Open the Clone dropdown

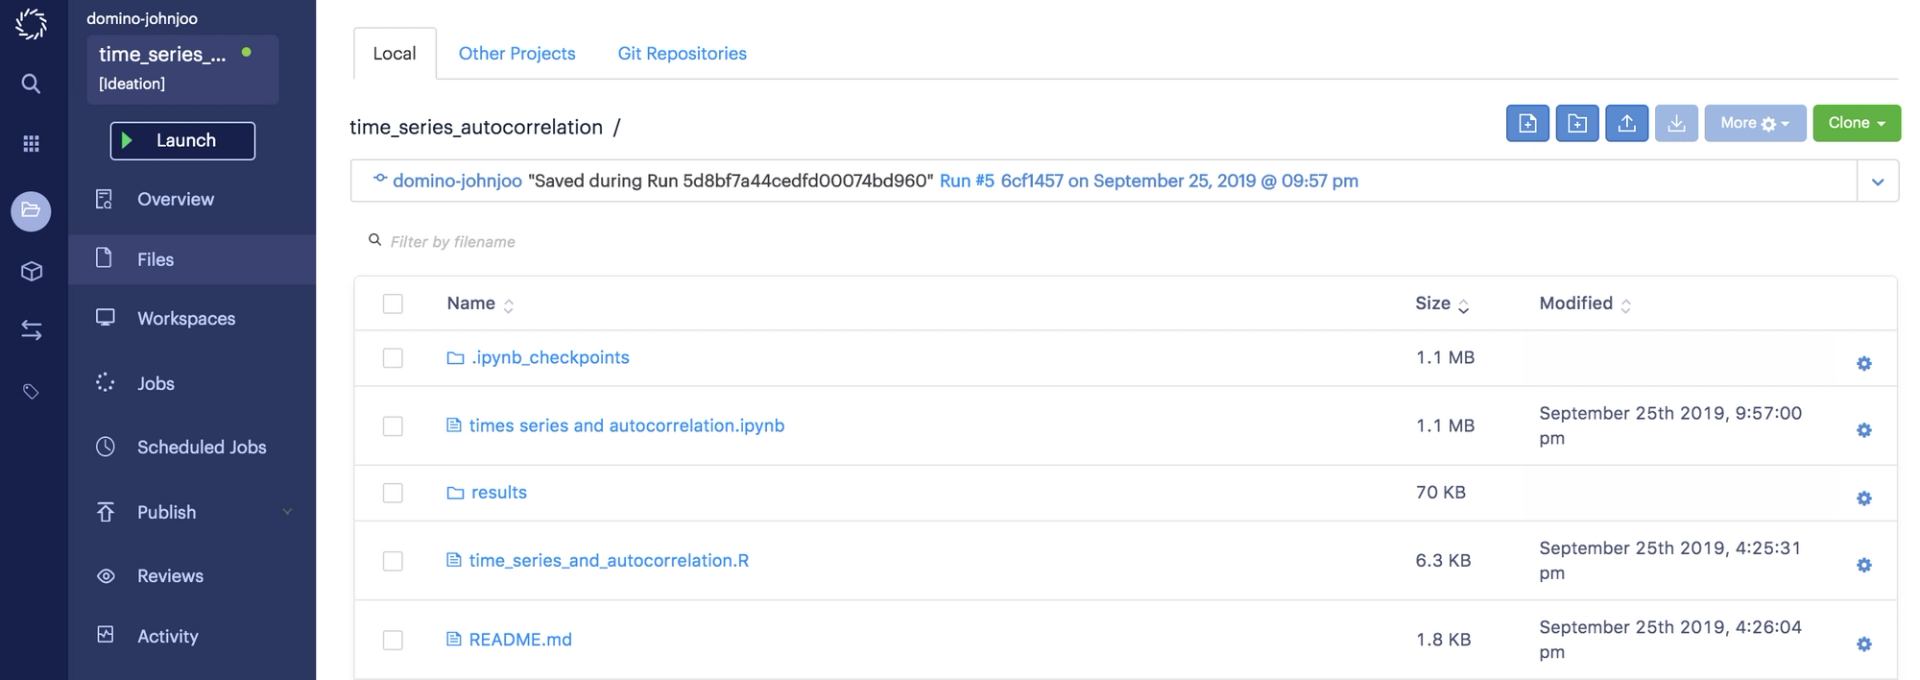click(x=1856, y=123)
